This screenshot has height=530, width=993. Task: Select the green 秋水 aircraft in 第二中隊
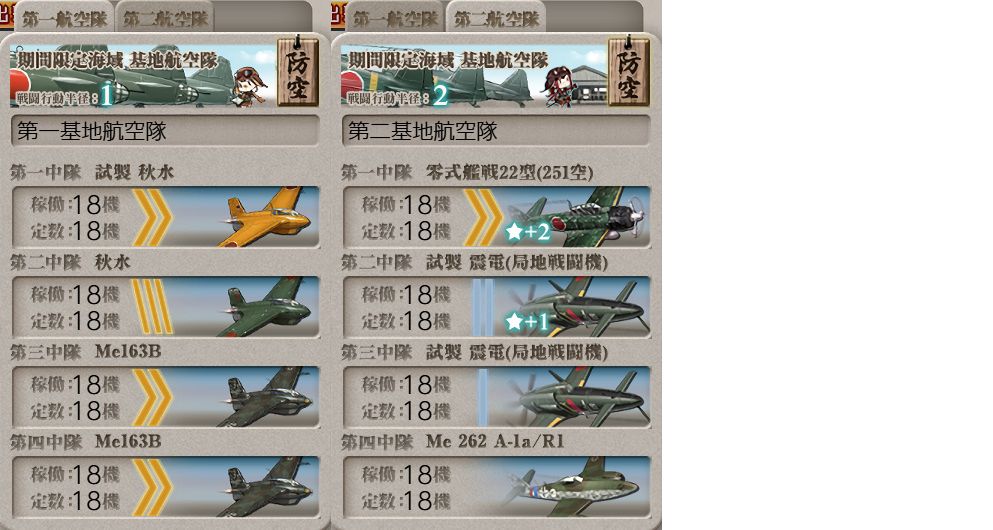(266, 306)
